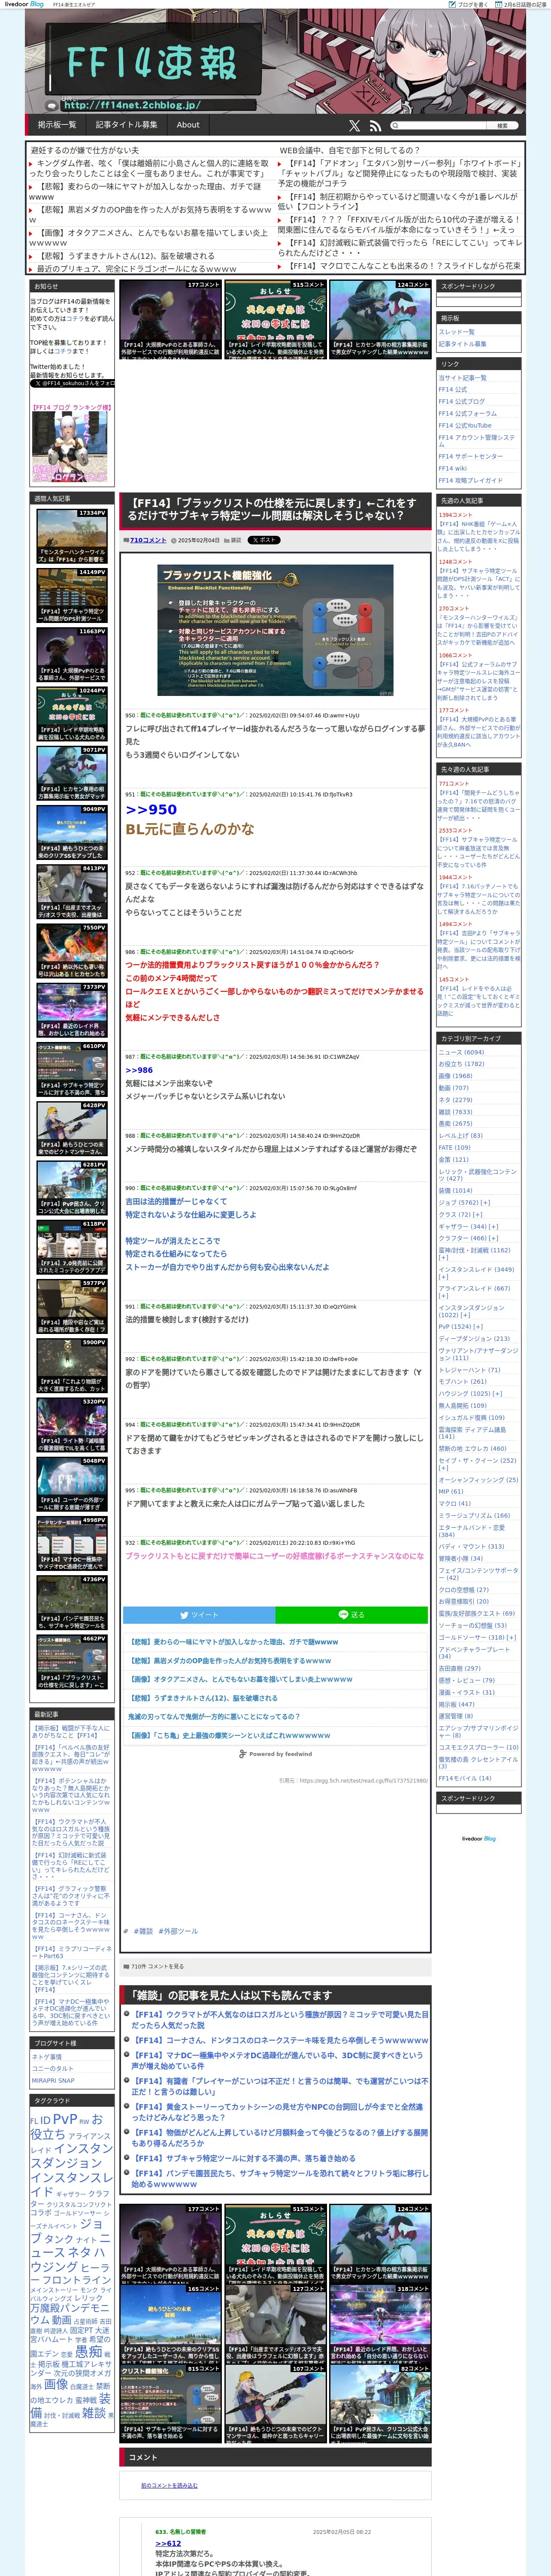This screenshot has height=2576, width=551.
Task: Open the 掲示板一覧 menu item
Action: point(57,125)
